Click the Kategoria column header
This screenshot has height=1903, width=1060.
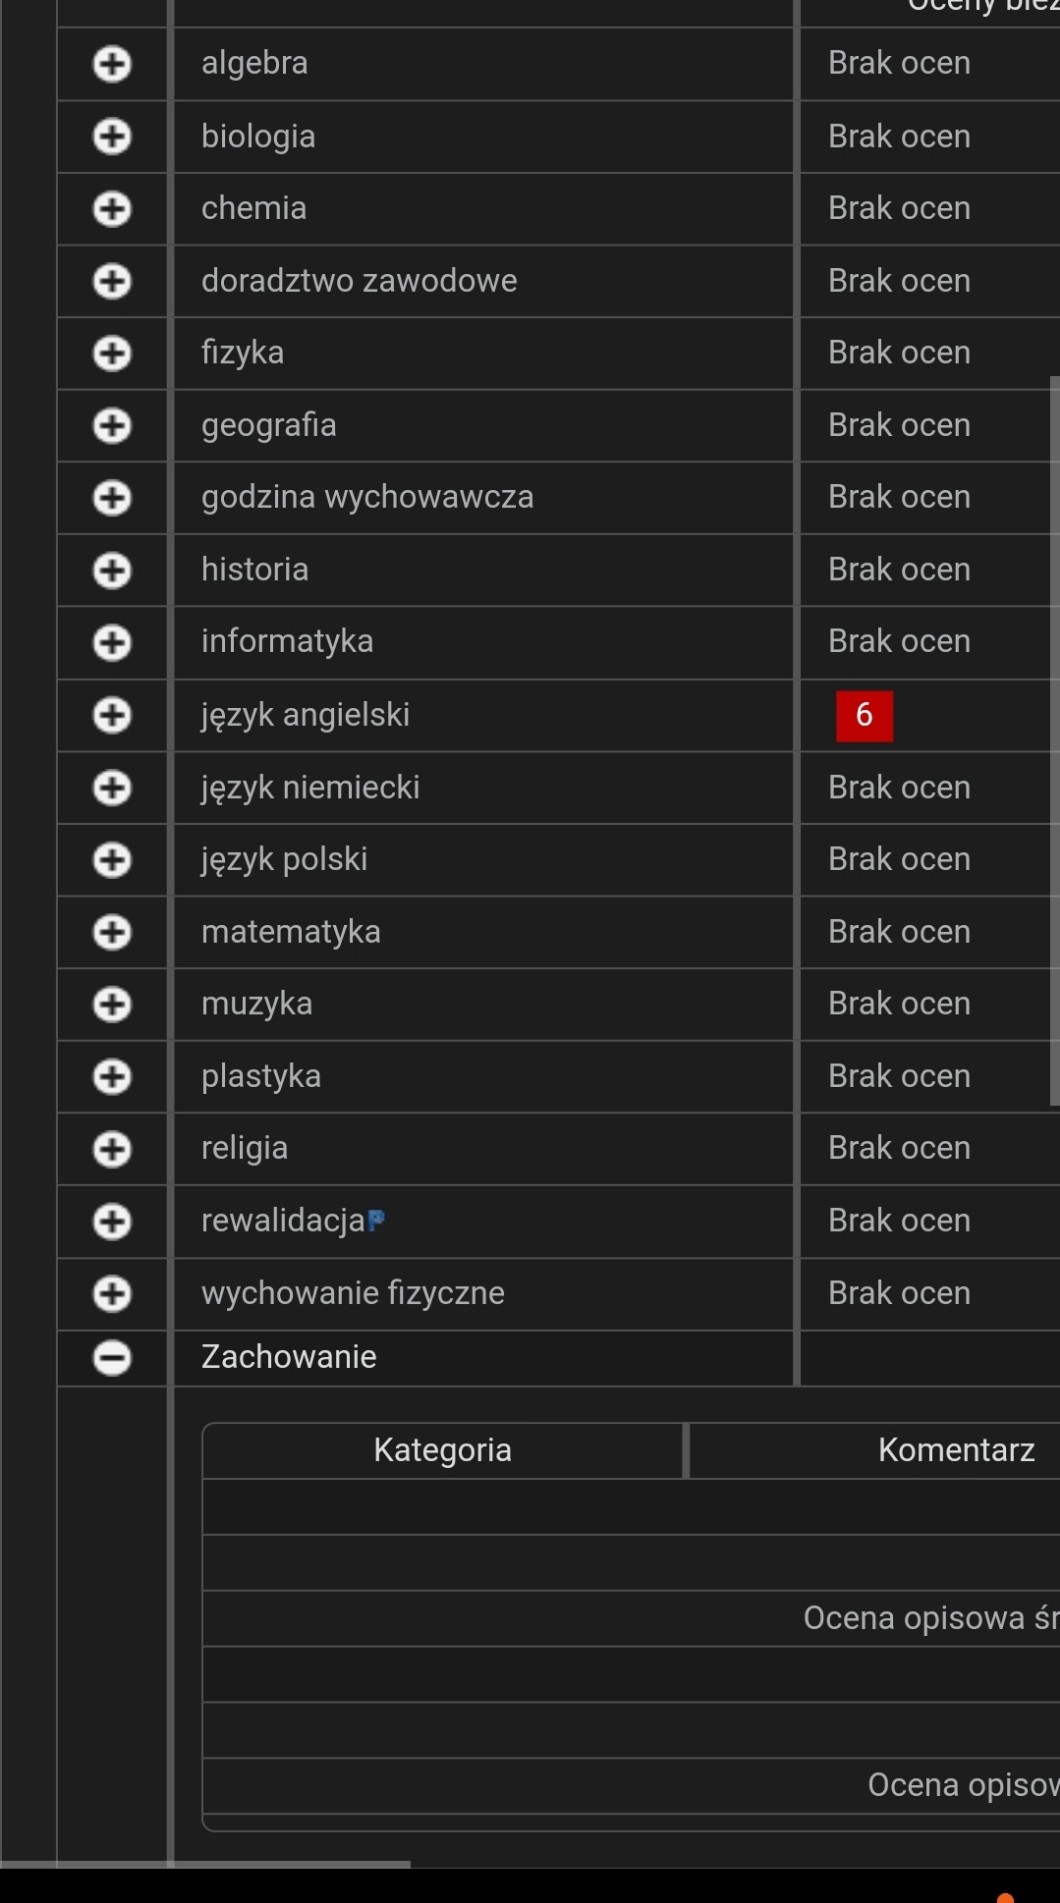point(442,1450)
